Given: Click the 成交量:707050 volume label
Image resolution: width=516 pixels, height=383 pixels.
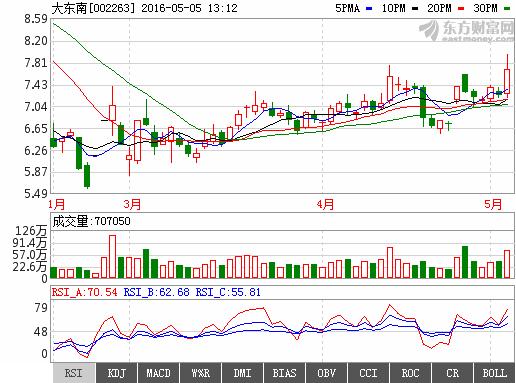Looking at the screenshot, I should tap(91, 221).
